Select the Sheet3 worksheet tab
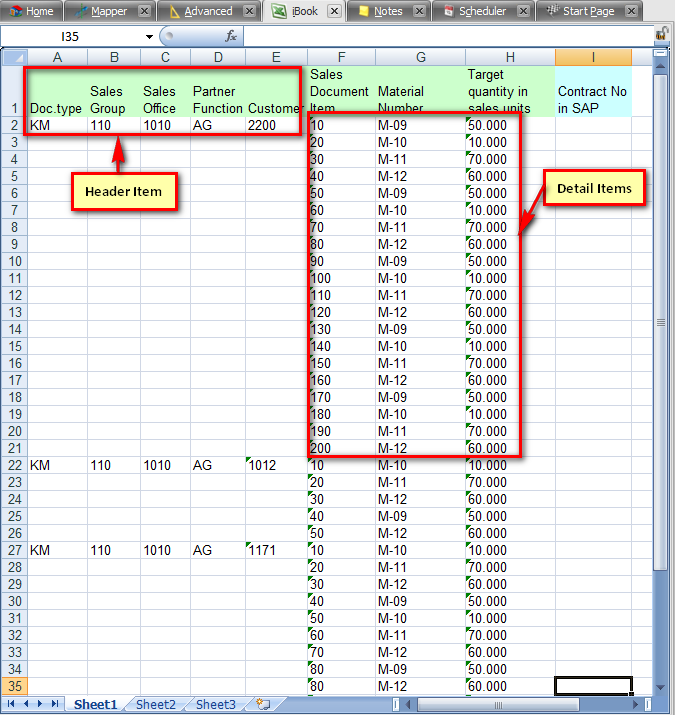This screenshot has width=675, height=715. click(x=215, y=704)
